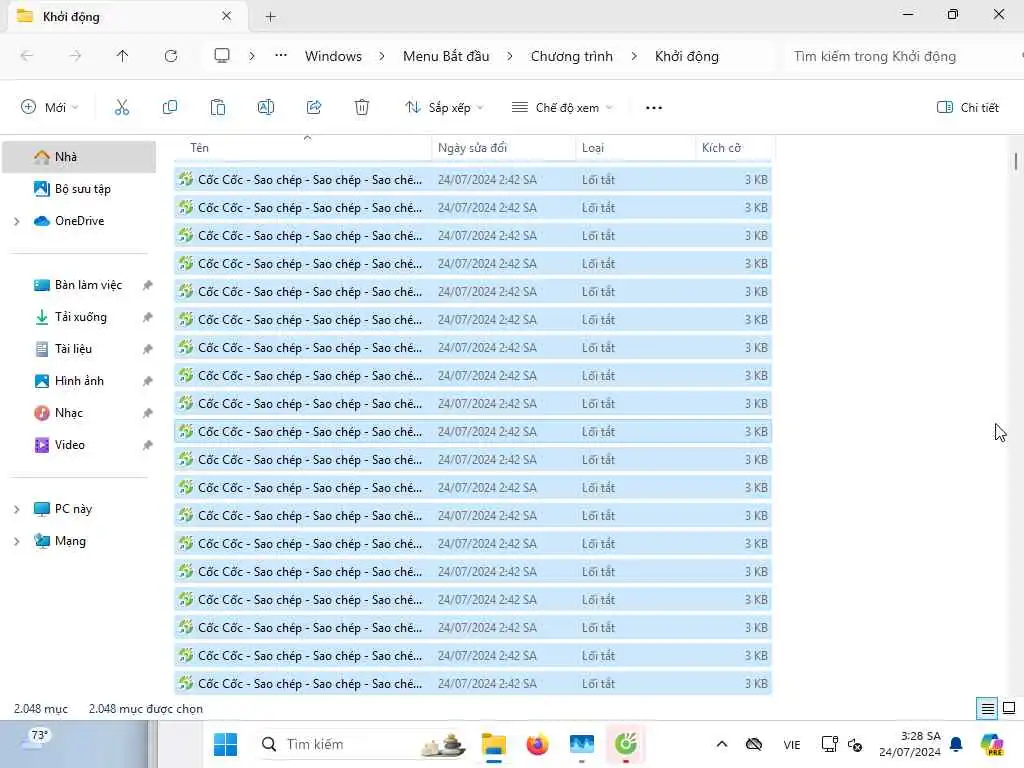The image size is (1024, 768).
Task: Sort by the Tên column header
Action: pos(303,148)
